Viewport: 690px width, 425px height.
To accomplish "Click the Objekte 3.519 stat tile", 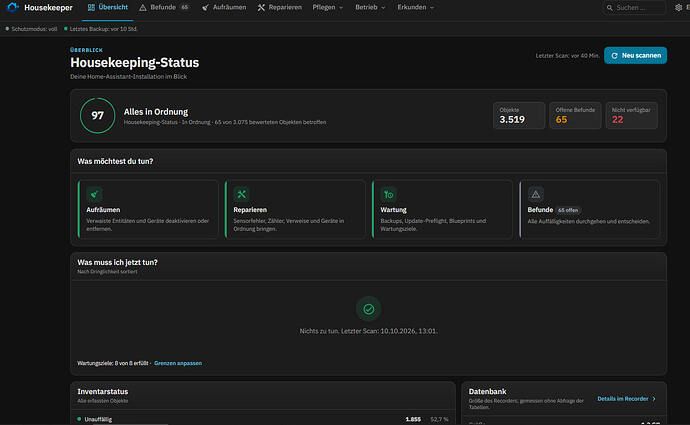I will (519, 116).
